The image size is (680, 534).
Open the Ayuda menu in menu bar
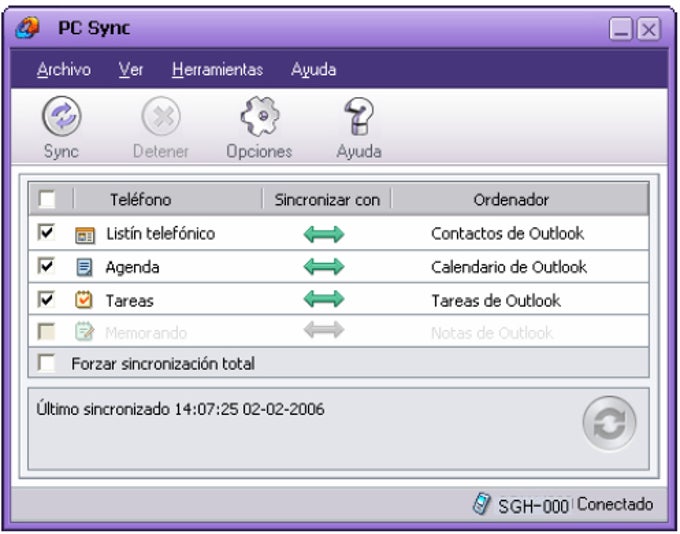tap(314, 69)
